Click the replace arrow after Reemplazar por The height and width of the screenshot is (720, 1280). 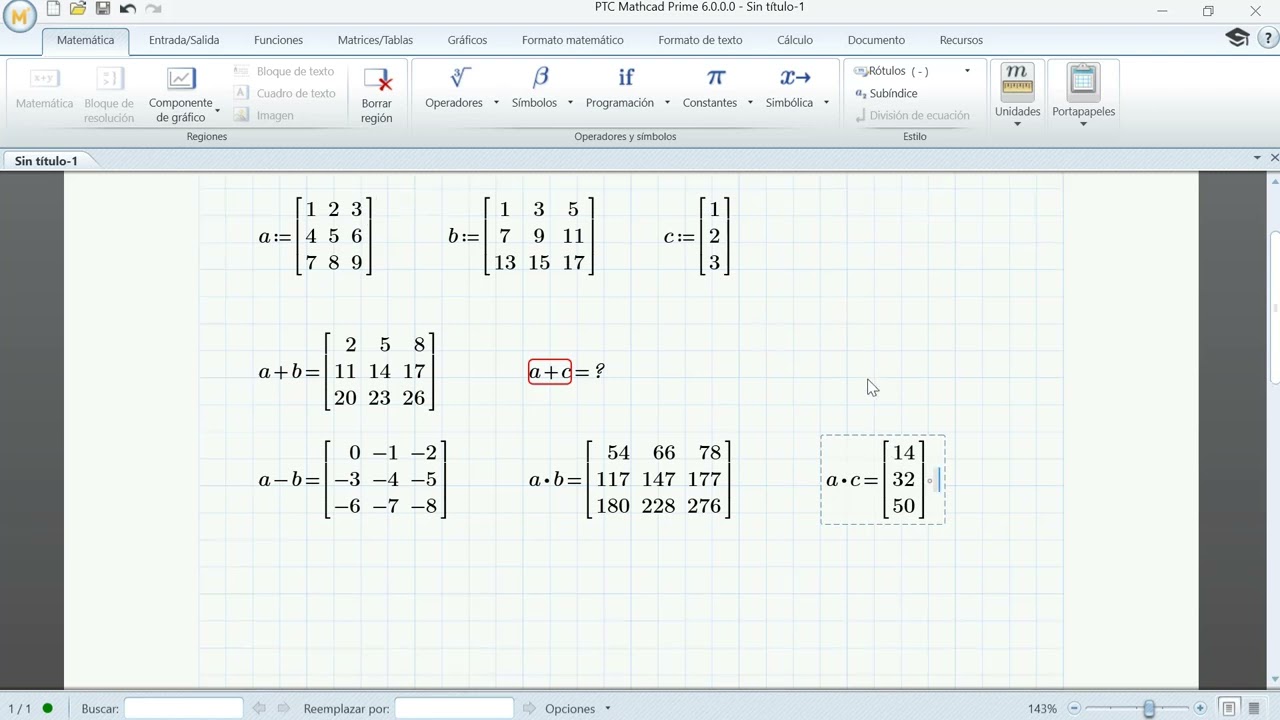click(530, 709)
